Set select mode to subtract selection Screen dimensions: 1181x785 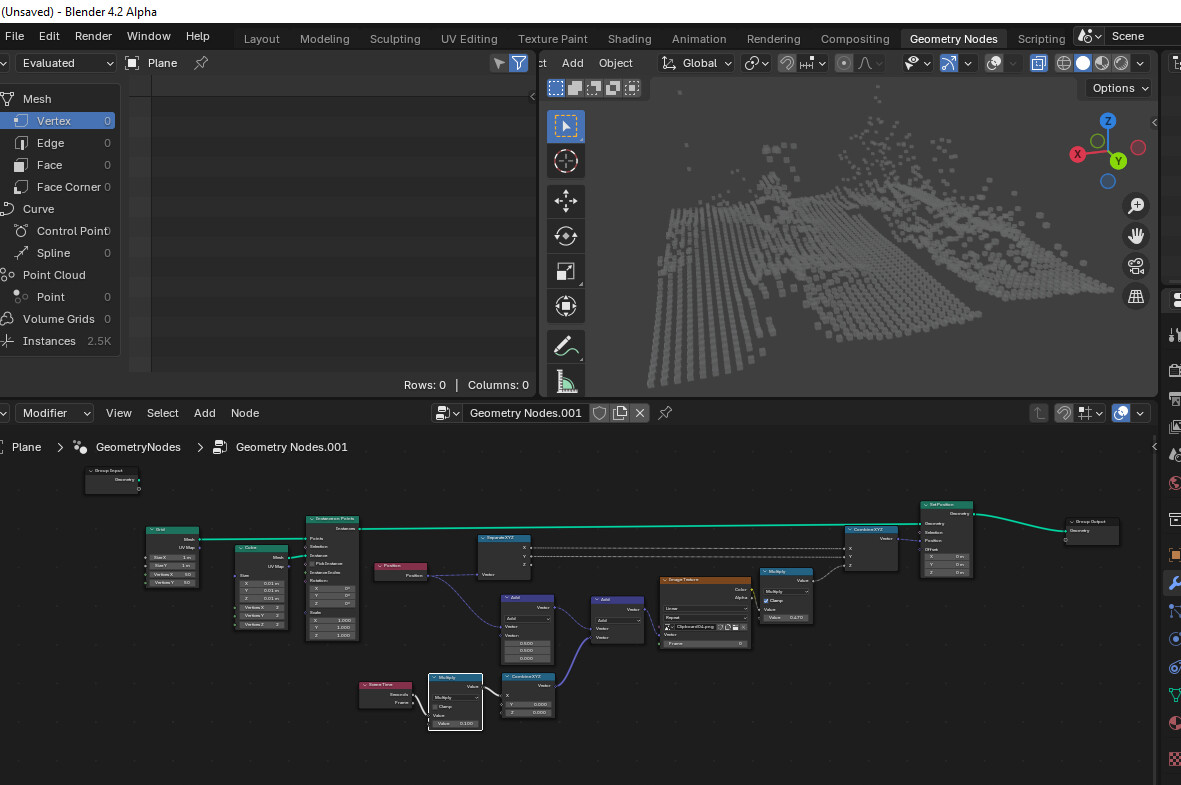click(x=594, y=88)
